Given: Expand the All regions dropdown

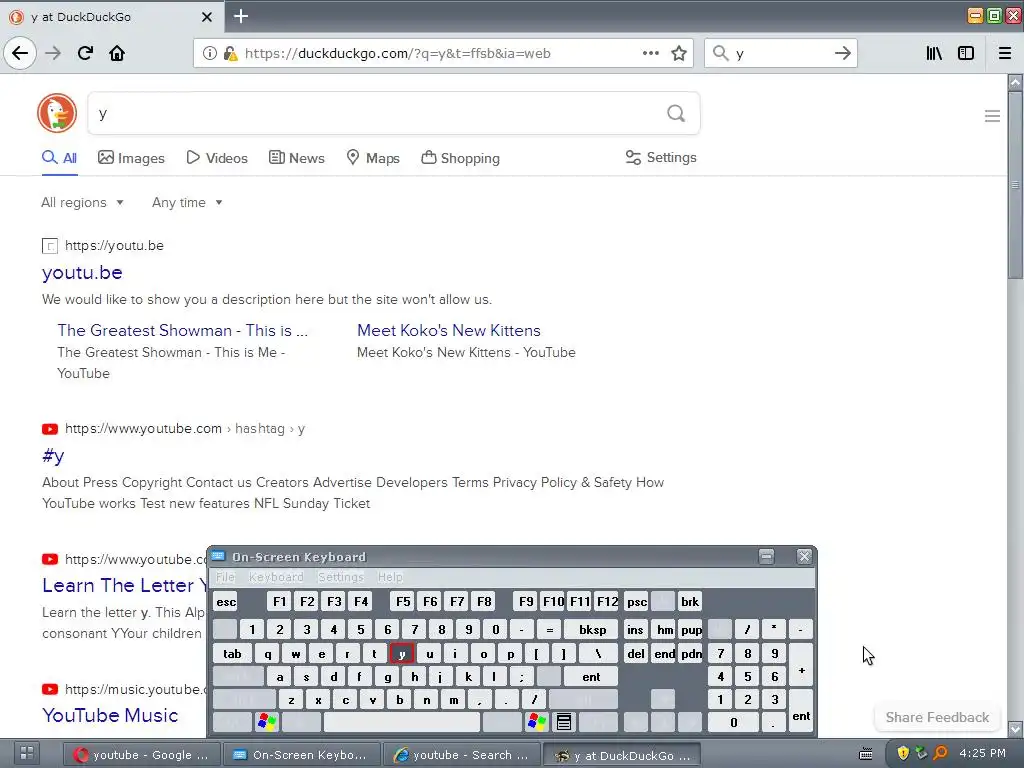Looking at the screenshot, I should click(x=82, y=202).
